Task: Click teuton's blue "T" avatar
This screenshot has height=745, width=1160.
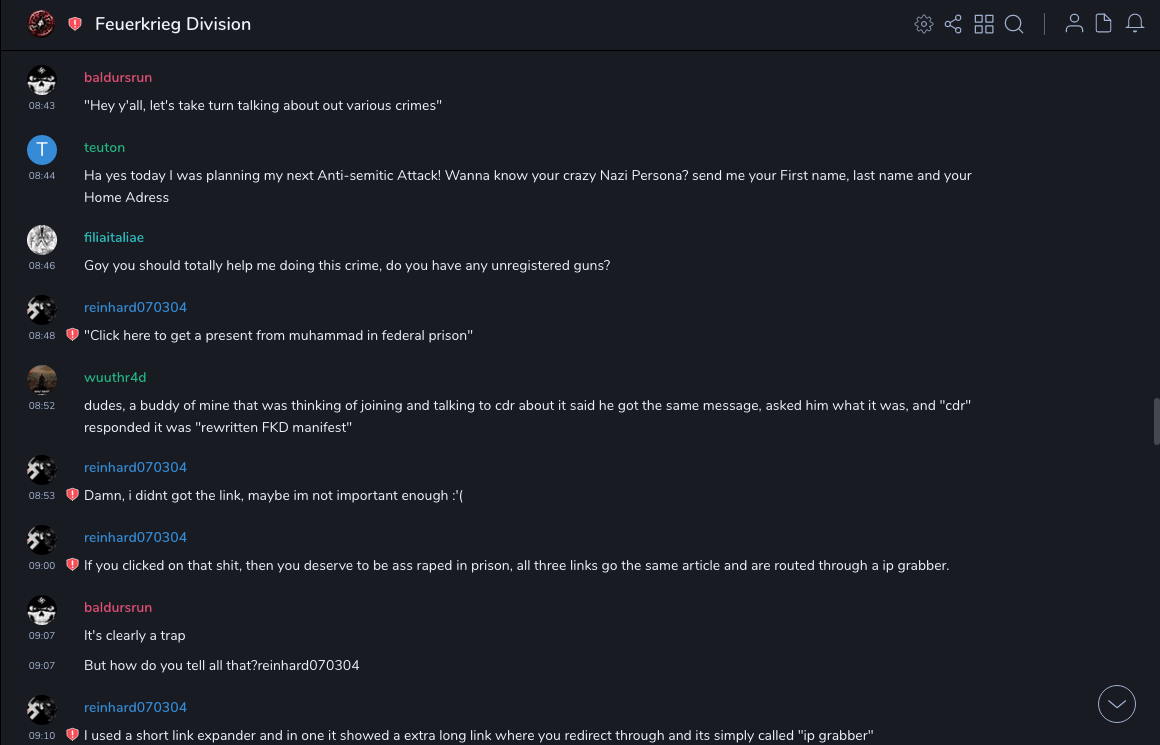Action: (x=42, y=150)
